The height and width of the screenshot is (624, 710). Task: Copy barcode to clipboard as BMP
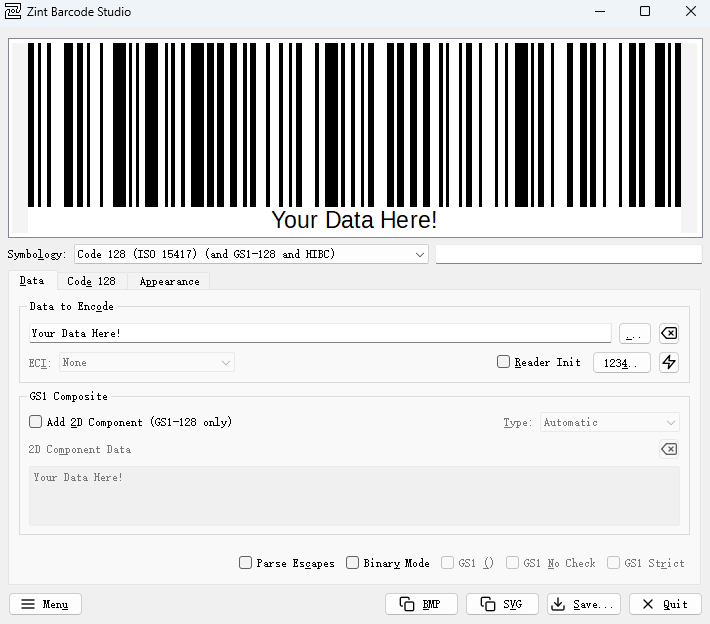point(421,604)
